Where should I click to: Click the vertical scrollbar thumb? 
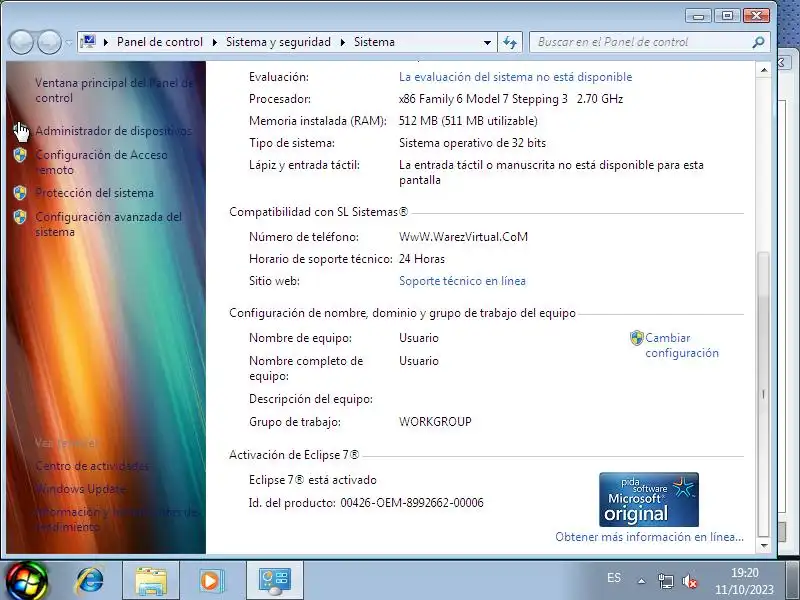764,394
